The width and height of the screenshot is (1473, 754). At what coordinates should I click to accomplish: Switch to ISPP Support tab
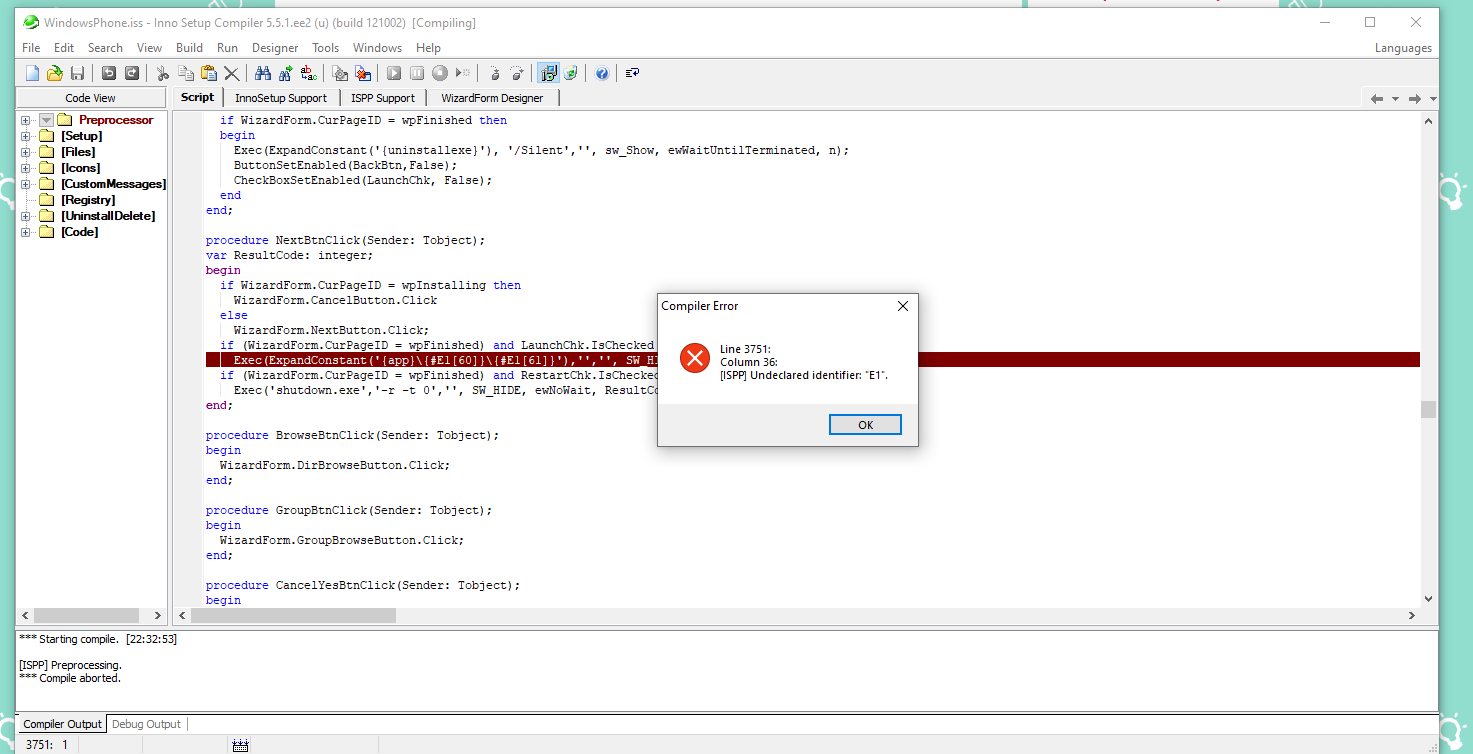coord(383,98)
